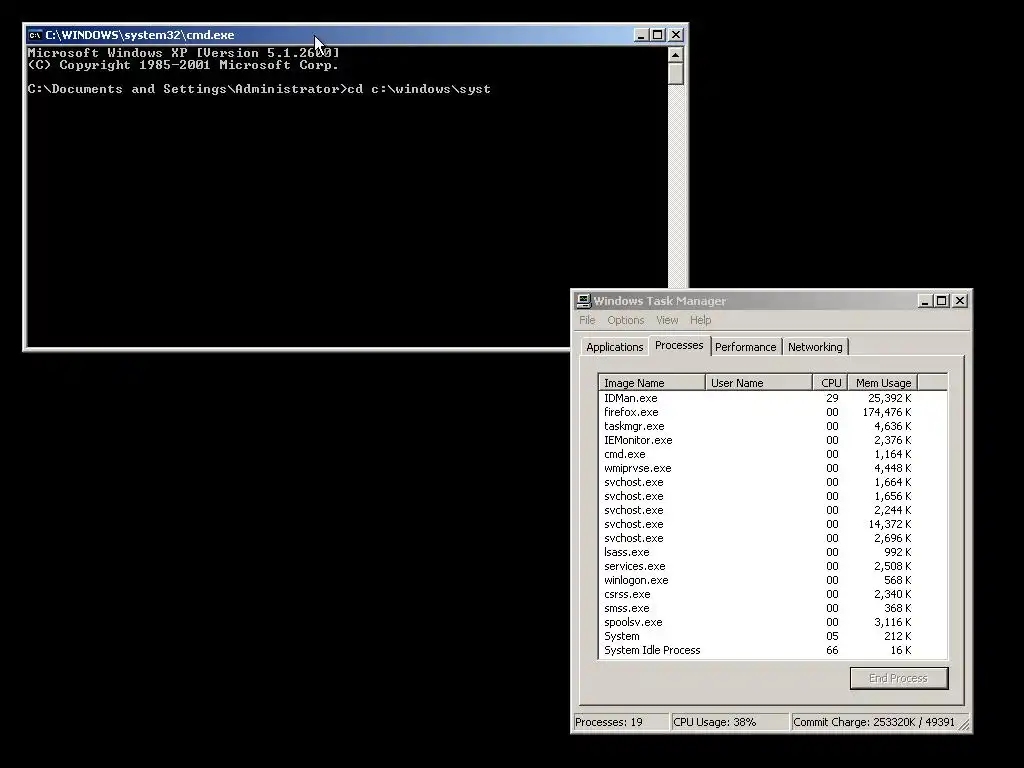Select the winlogon.exe process row

tap(773, 580)
